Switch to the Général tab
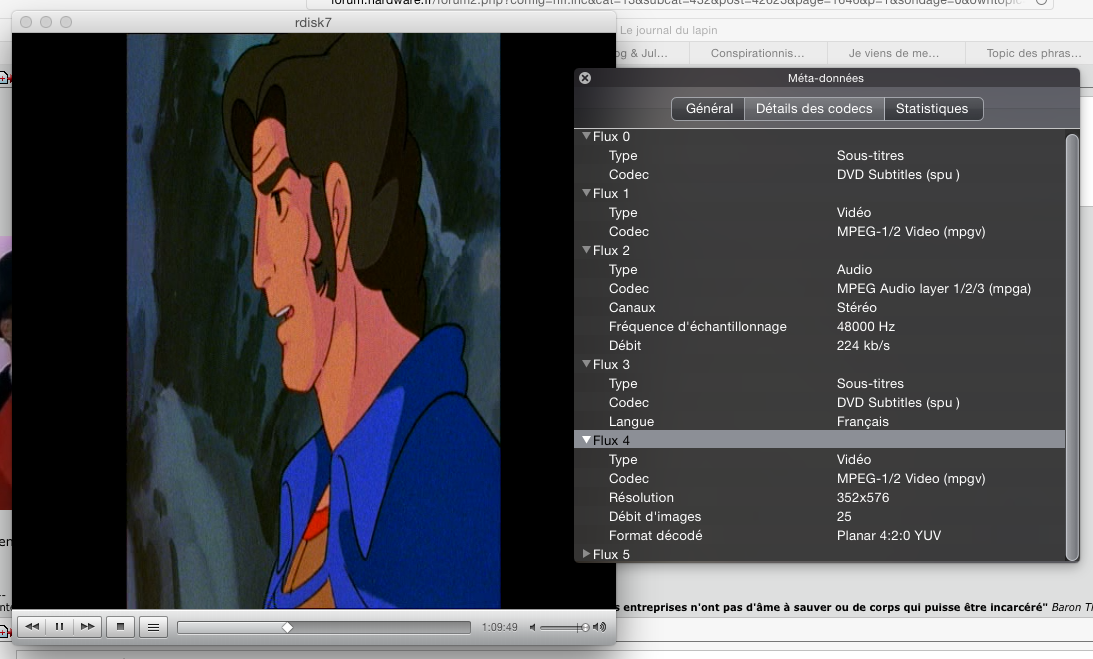 709,109
